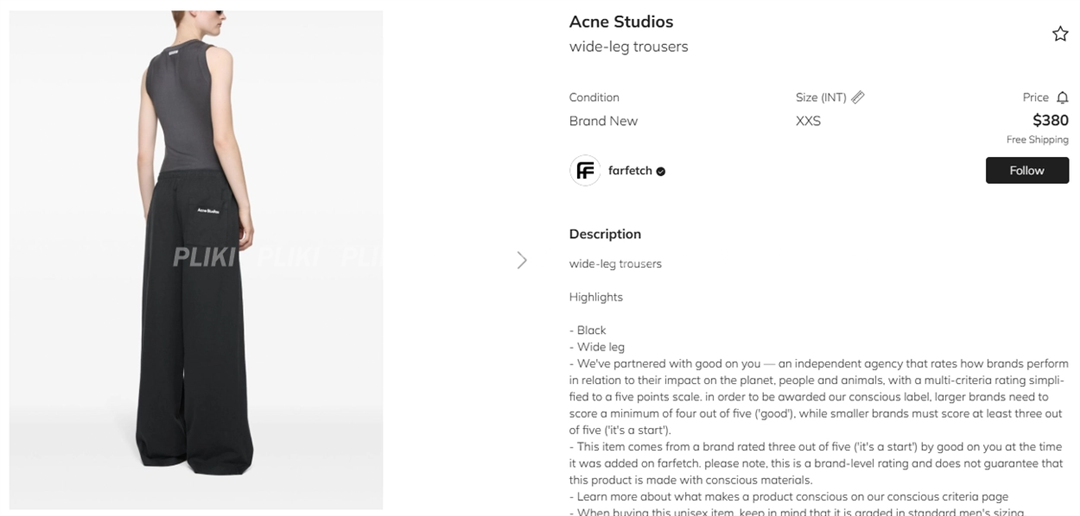The width and height of the screenshot is (1080, 516).
Task: Click the Size (INT) label
Action: 821,97
